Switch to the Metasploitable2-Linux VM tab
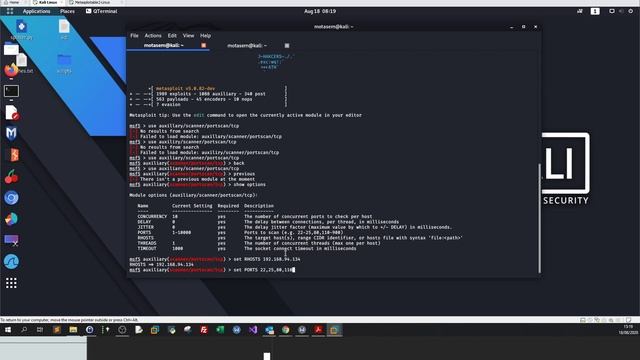 click(x=92, y=2)
